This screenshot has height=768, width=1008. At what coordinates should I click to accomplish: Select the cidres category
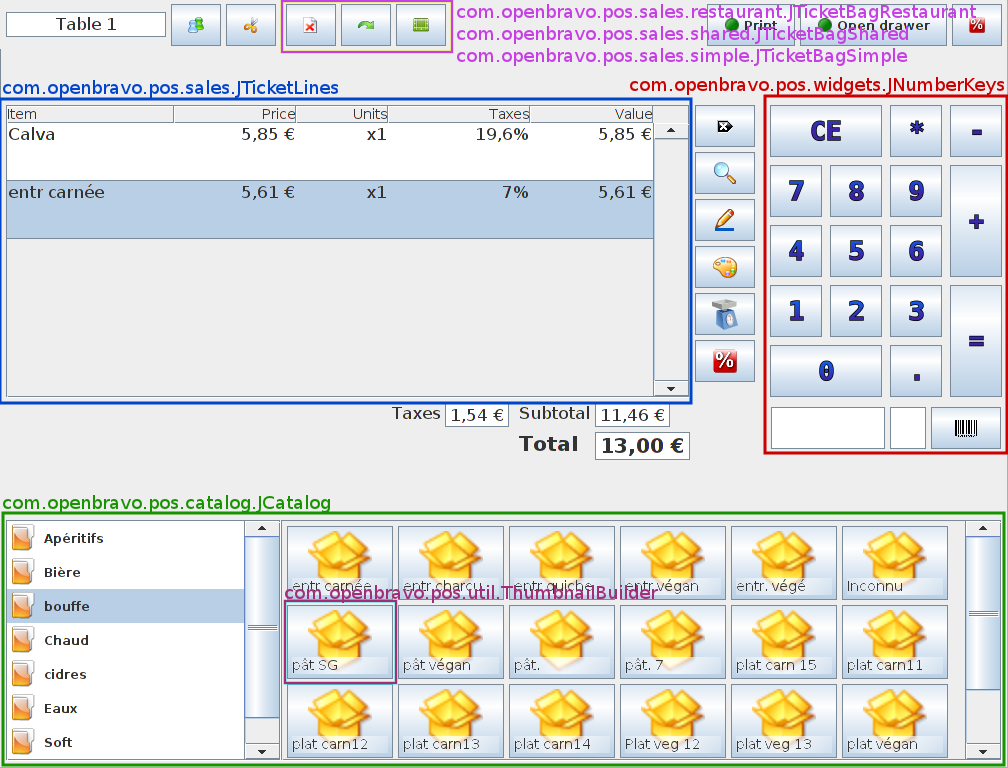[x=125, y=674]
